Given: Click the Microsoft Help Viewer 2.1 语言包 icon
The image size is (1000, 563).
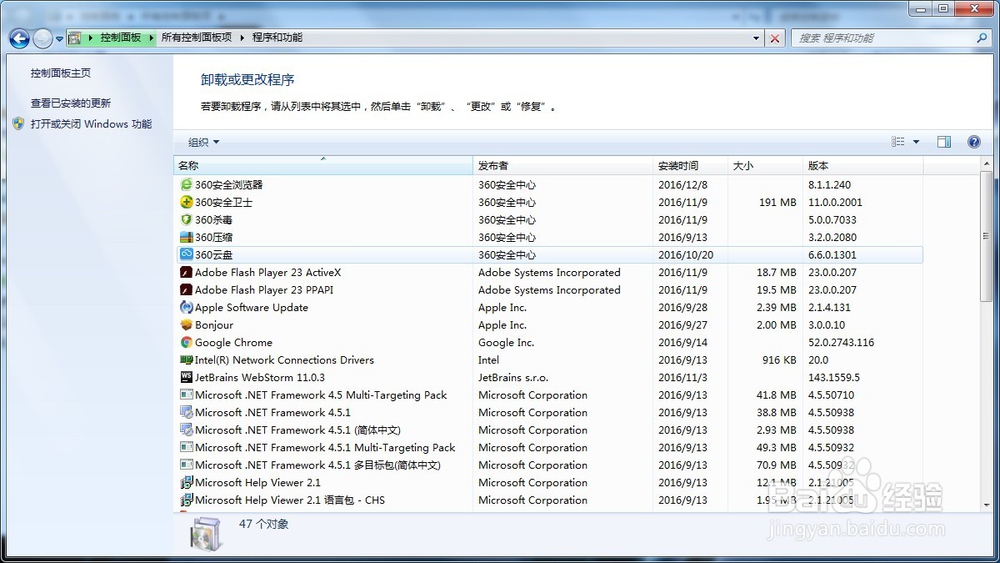Looking at the screenshot, I should (x=186, y=500).
